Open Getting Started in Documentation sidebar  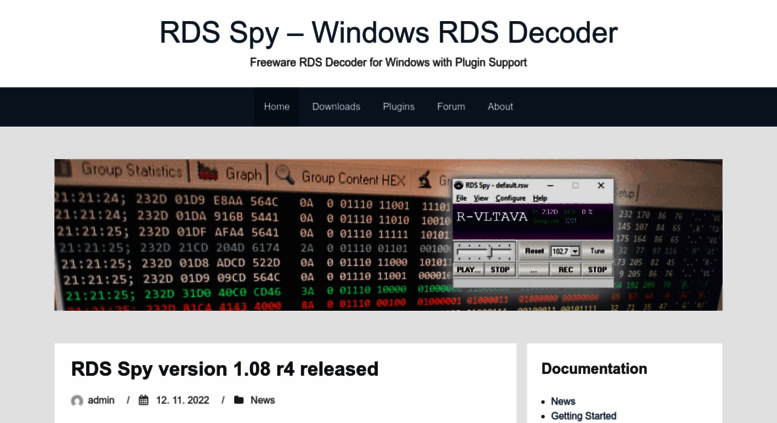pyautogui.click(x=584, y=416)
